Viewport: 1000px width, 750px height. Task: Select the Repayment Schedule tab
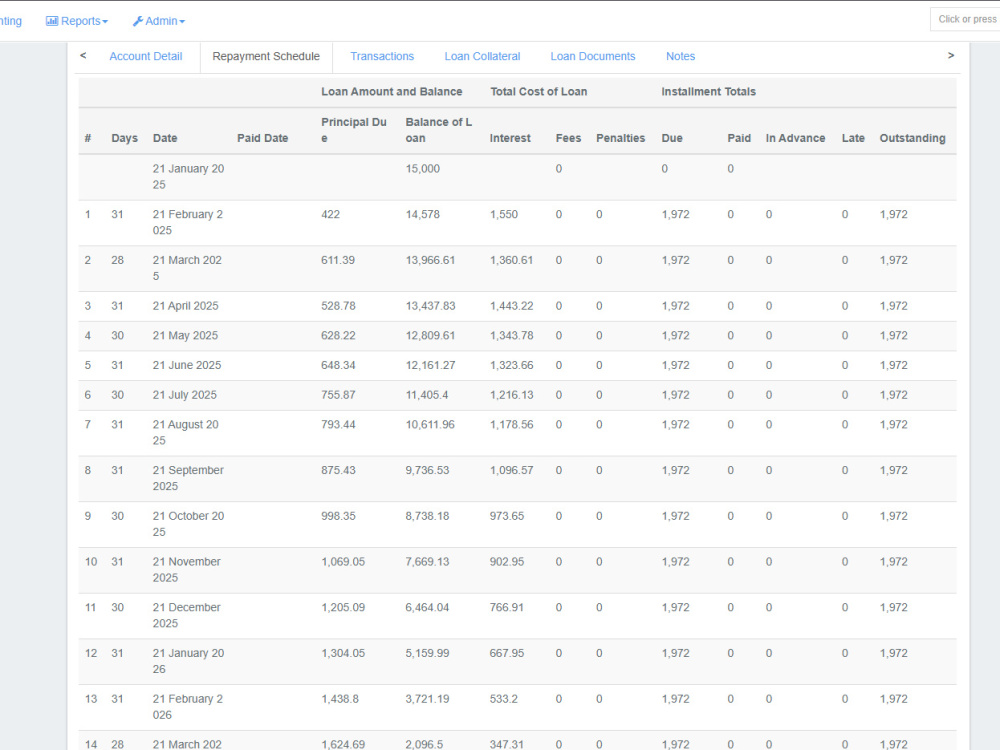coord(266,56)
